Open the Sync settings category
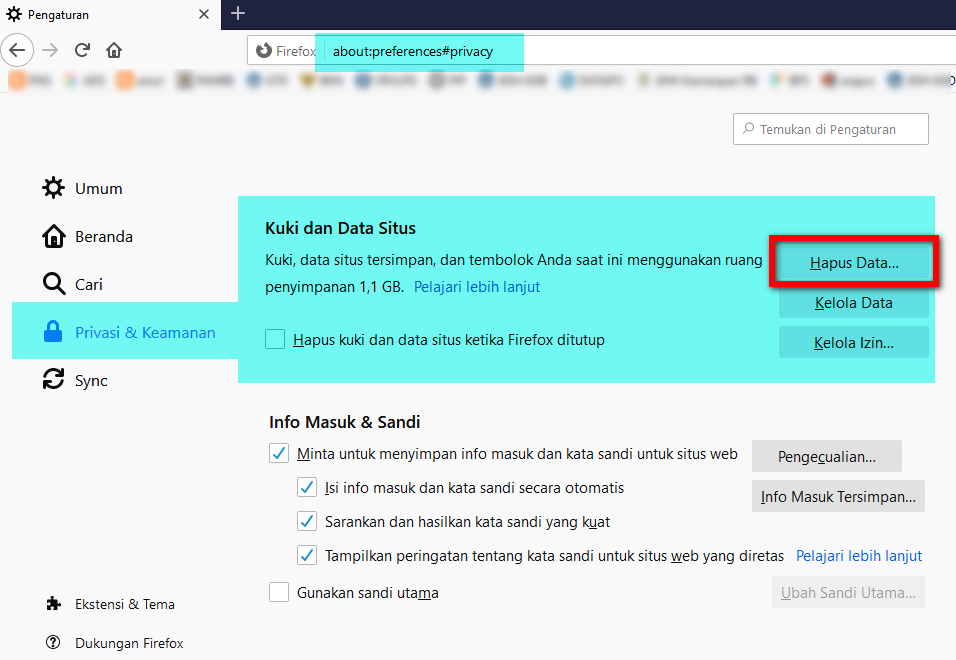 76,380
